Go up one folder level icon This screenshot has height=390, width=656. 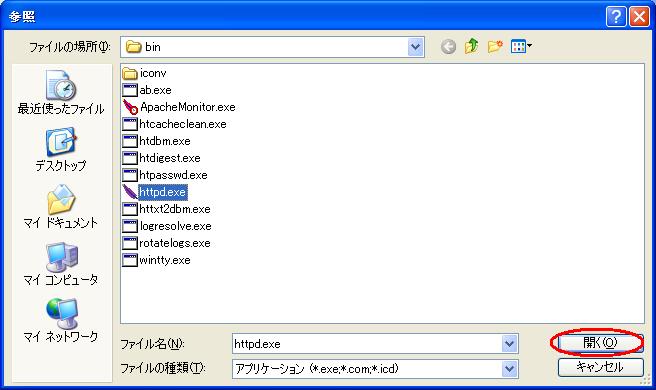472,46
